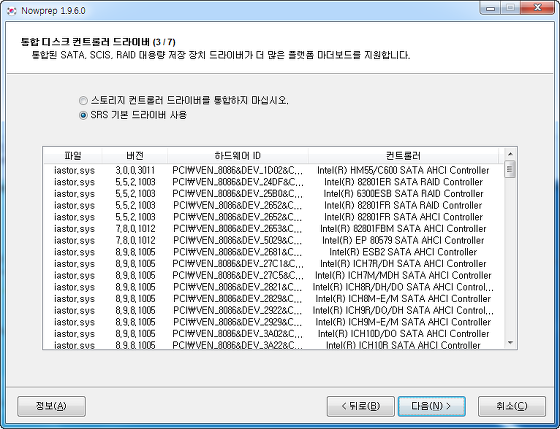Click hardware ID PCI\VEN_8086&DEV_2922 cell
The image size is (560, 429).
coord(238,310)
